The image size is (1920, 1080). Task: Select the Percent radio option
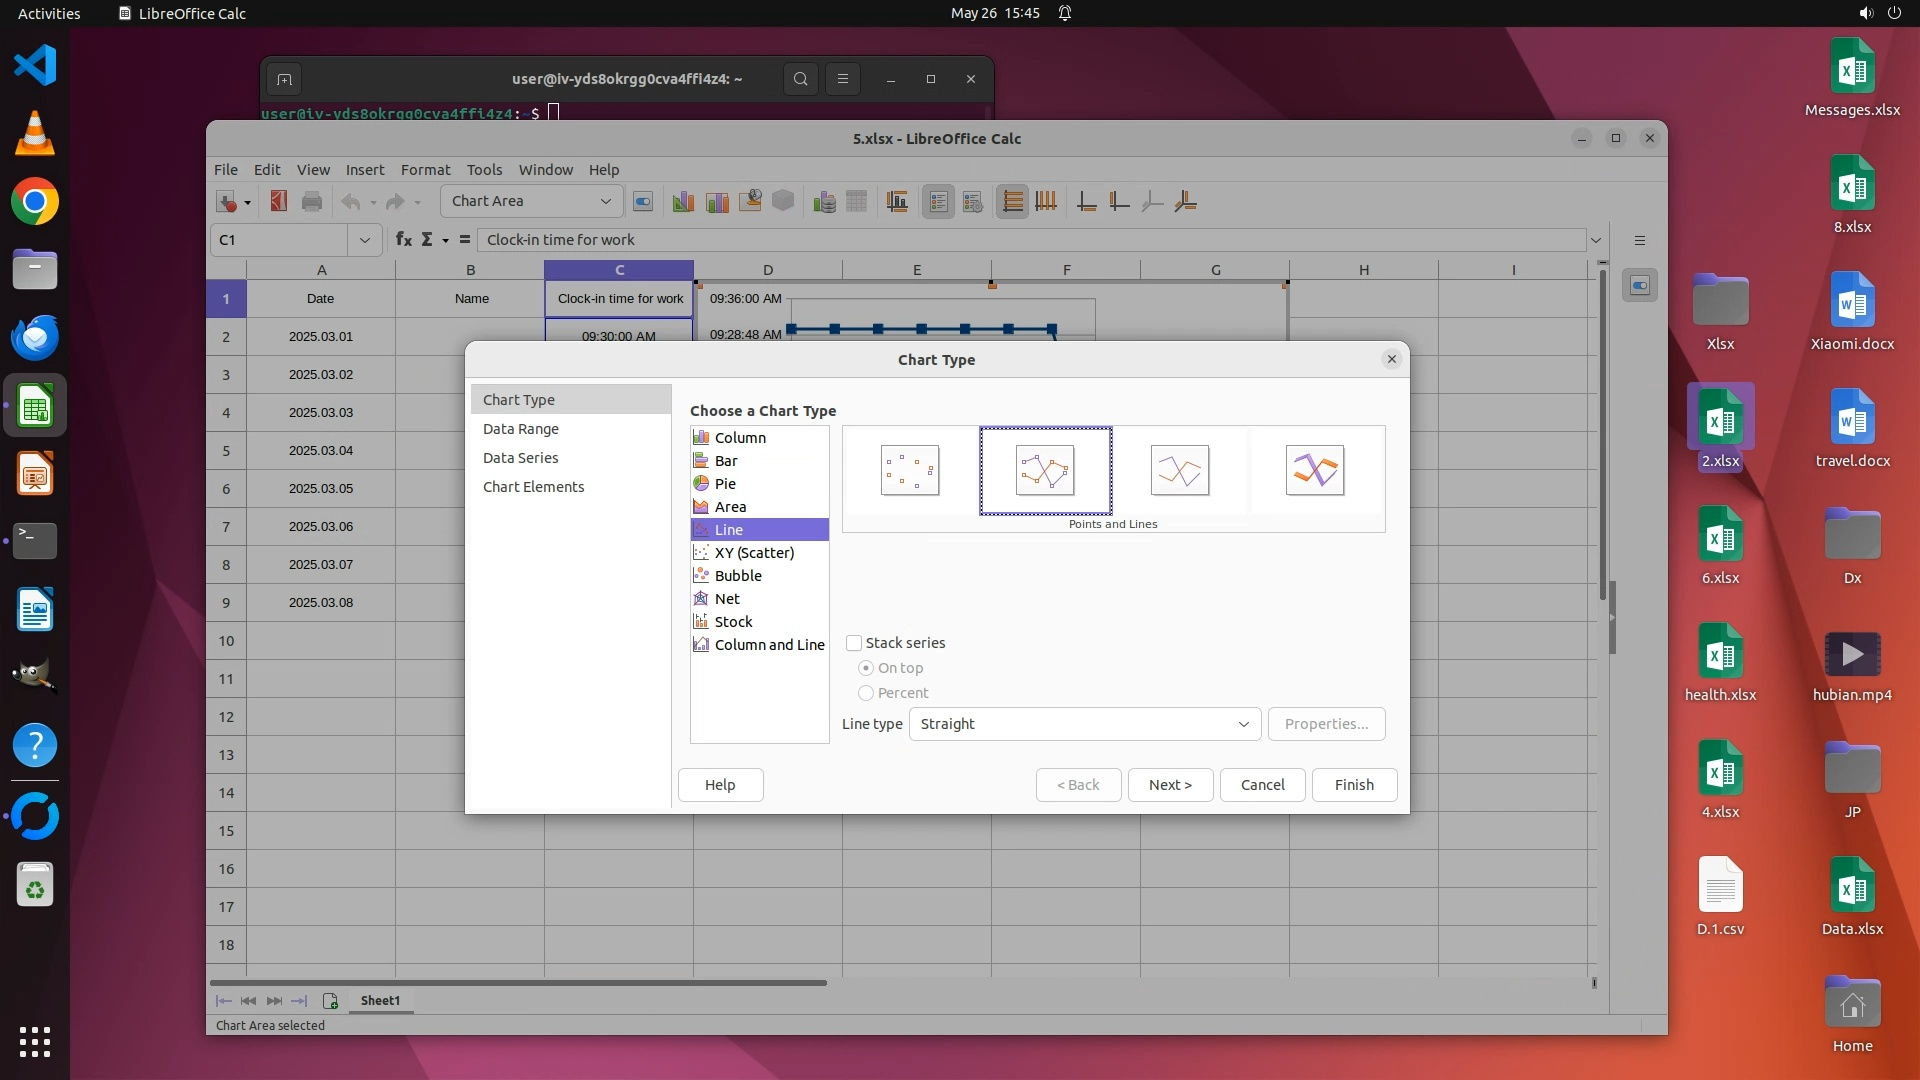(866, 693)
